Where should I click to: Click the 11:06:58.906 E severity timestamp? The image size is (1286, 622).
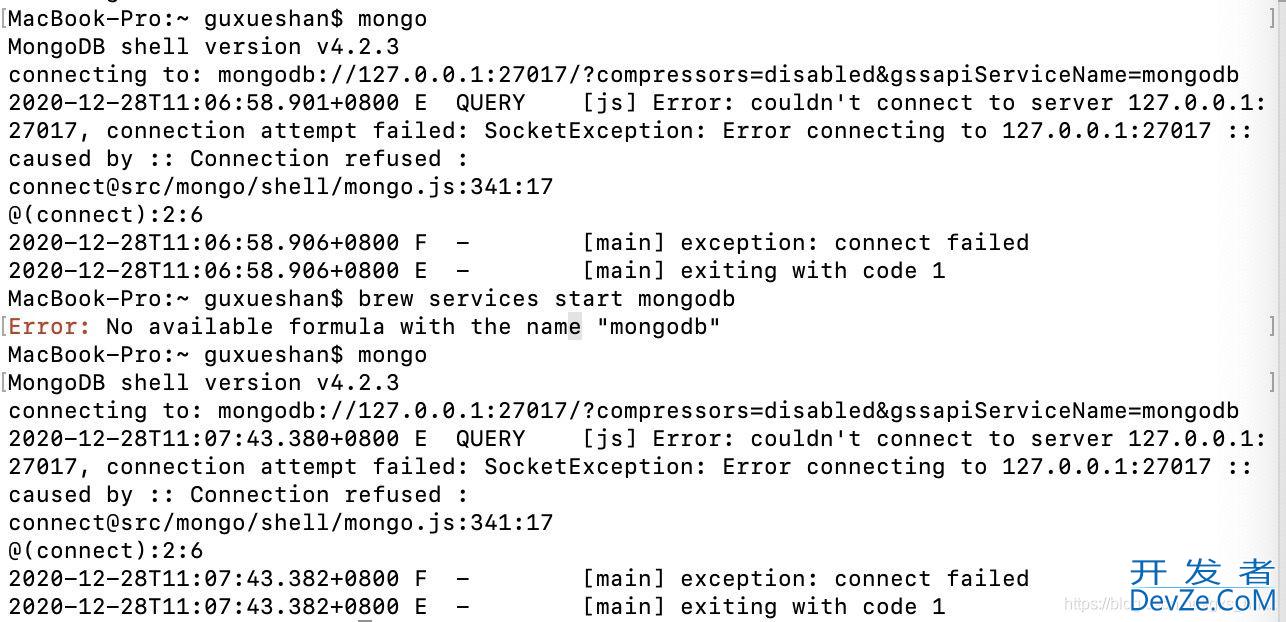point(203,270)
